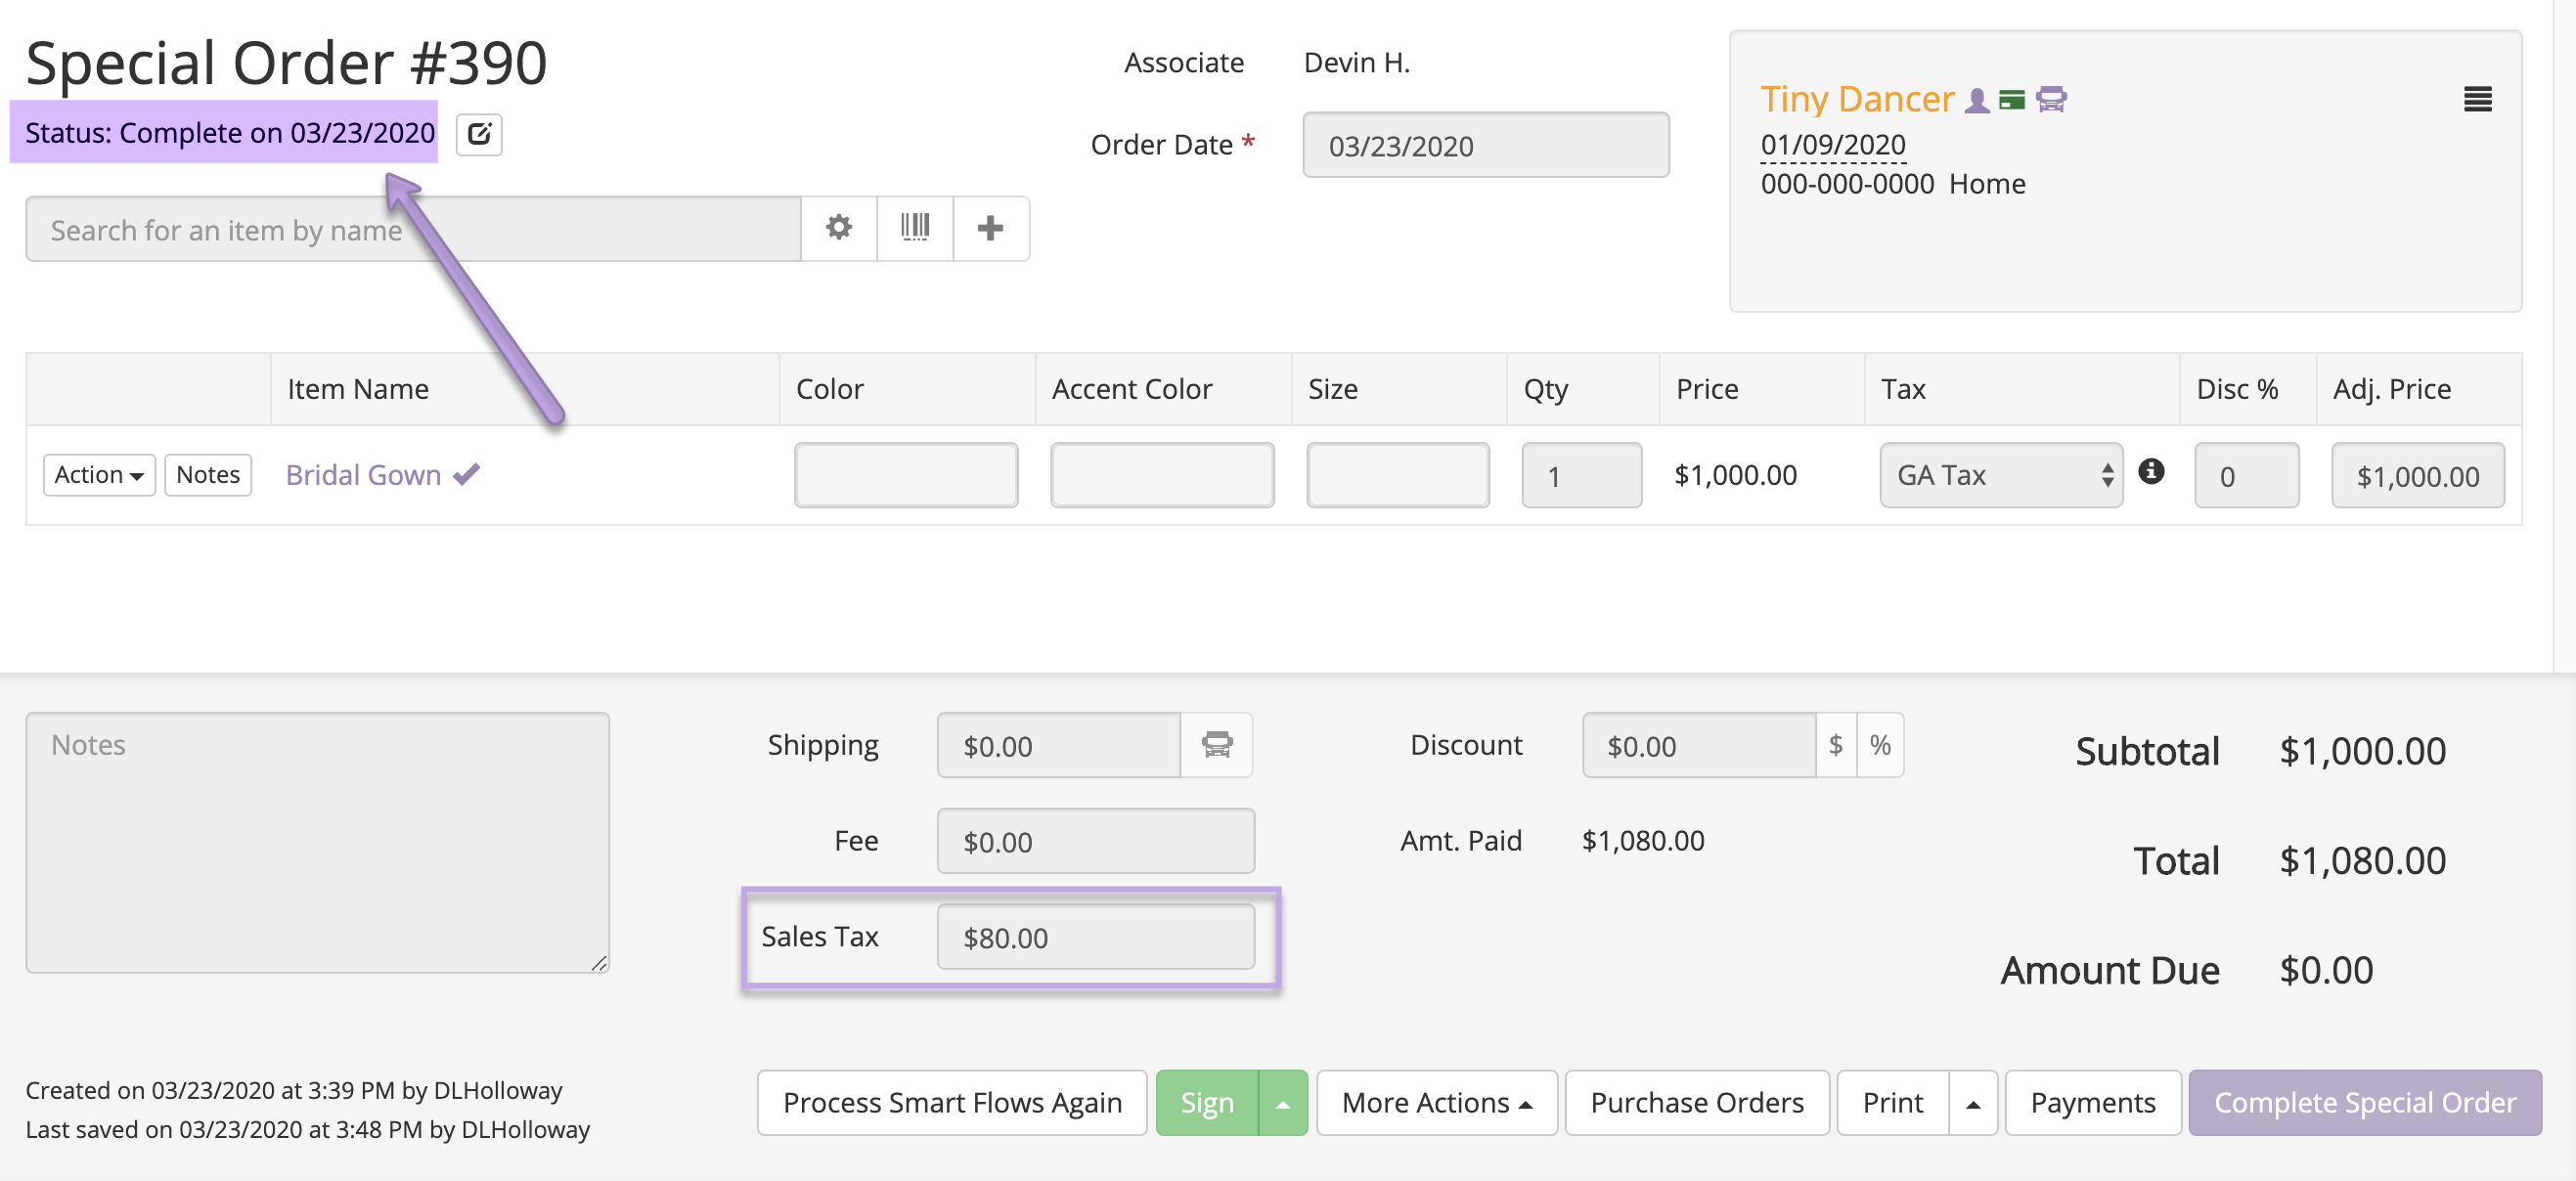Open the More Actions menu
The height and width of the screenshot is (1181, 2576).
[1436, 1103]
